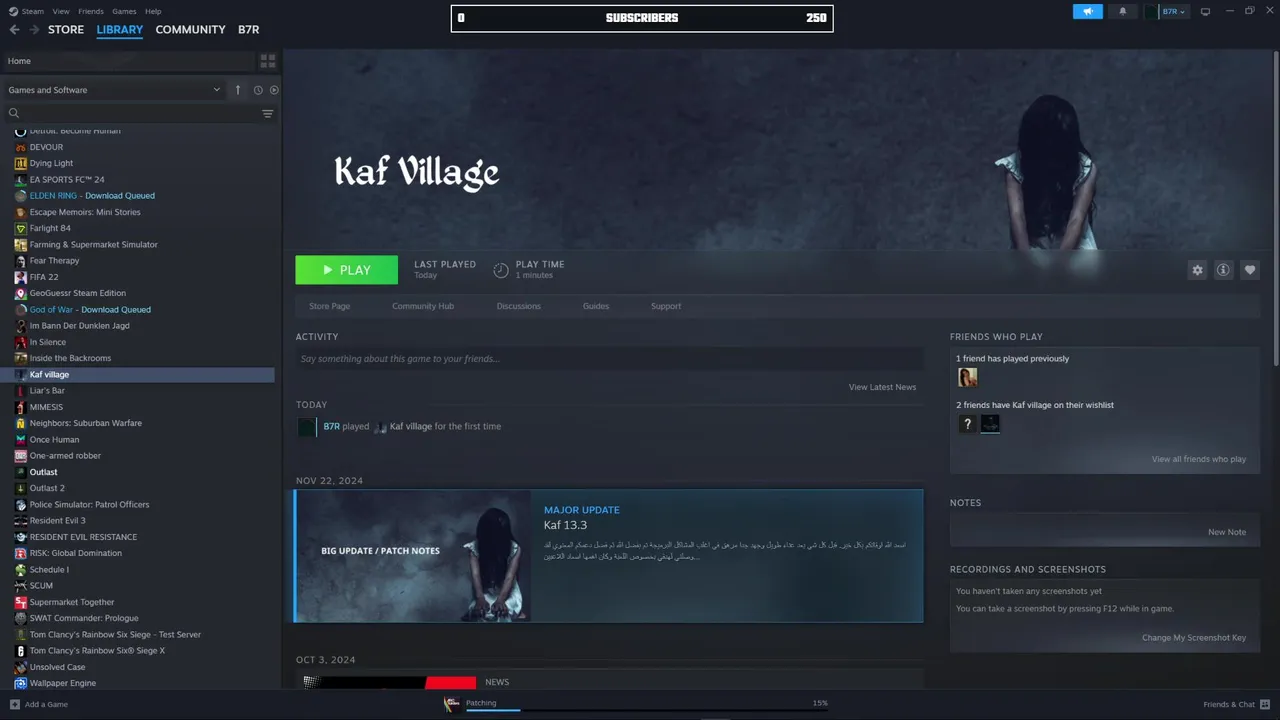Open the B7R profile tab
Viewport: 1280px width, 720px height.
coord(248,30)
